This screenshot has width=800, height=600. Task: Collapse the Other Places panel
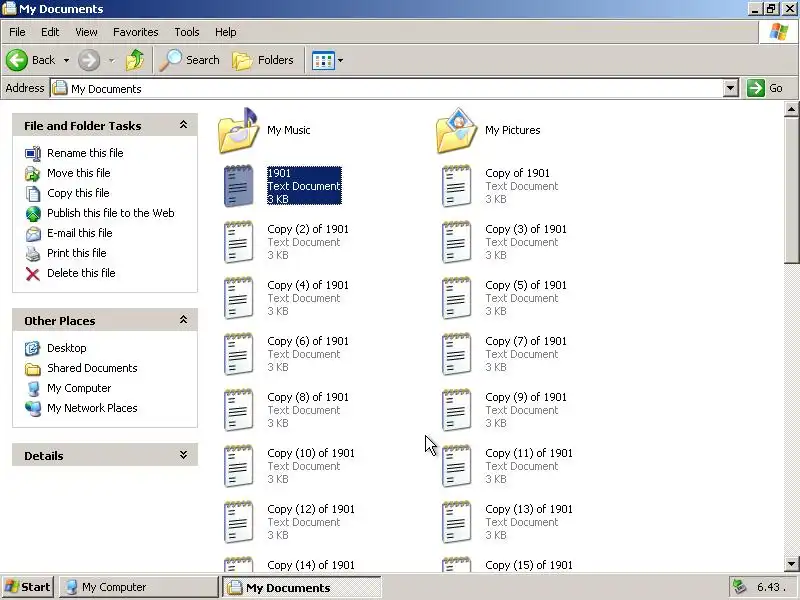(x=183, y=320)
